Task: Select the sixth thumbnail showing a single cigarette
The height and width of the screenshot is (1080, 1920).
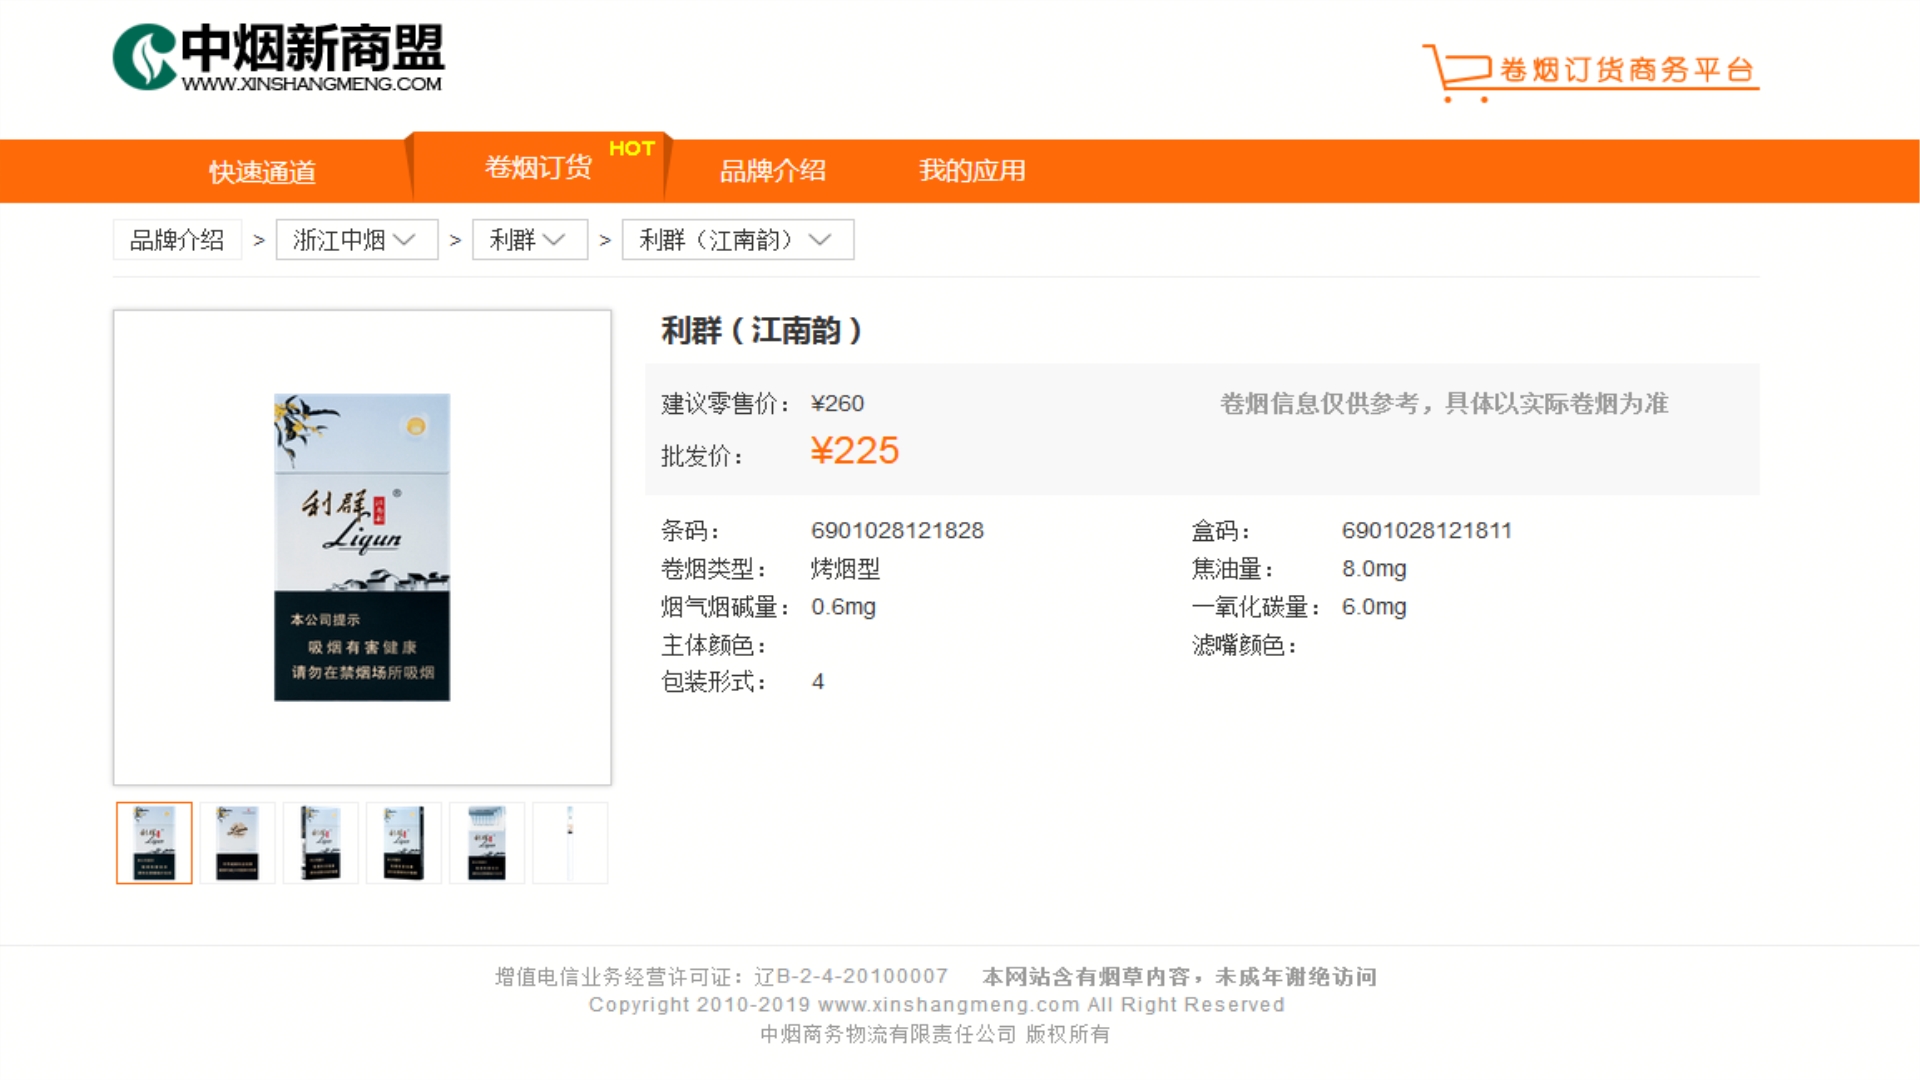Action: [x=570, y=843]
